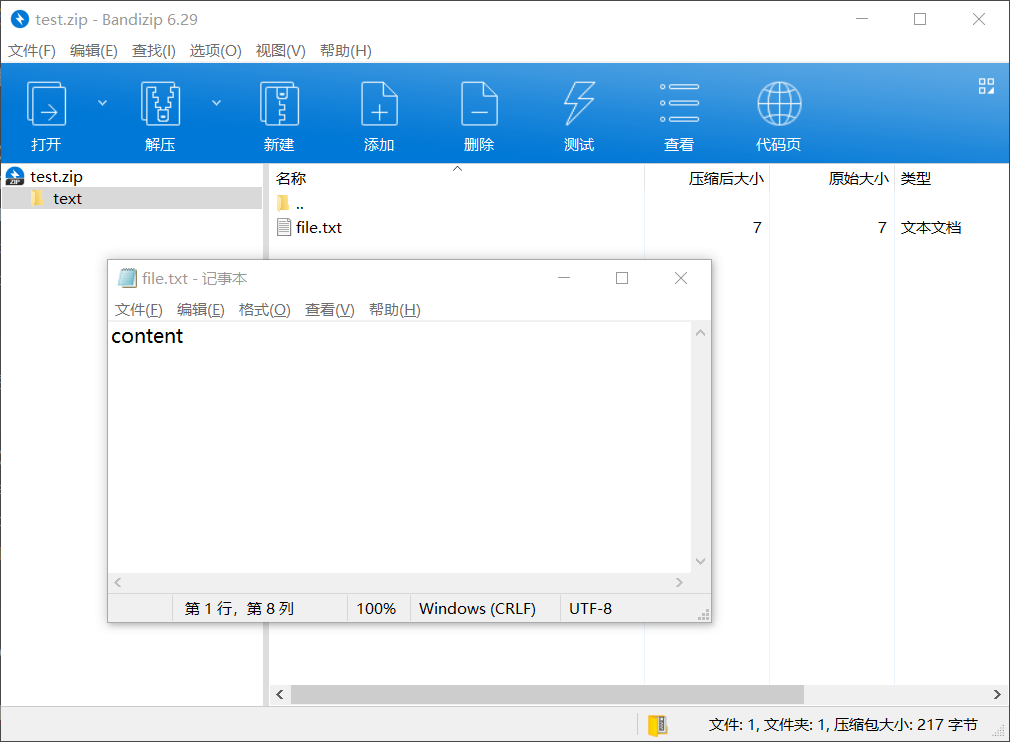Open Bandizip 查找(I) menu

coord(154,51)
